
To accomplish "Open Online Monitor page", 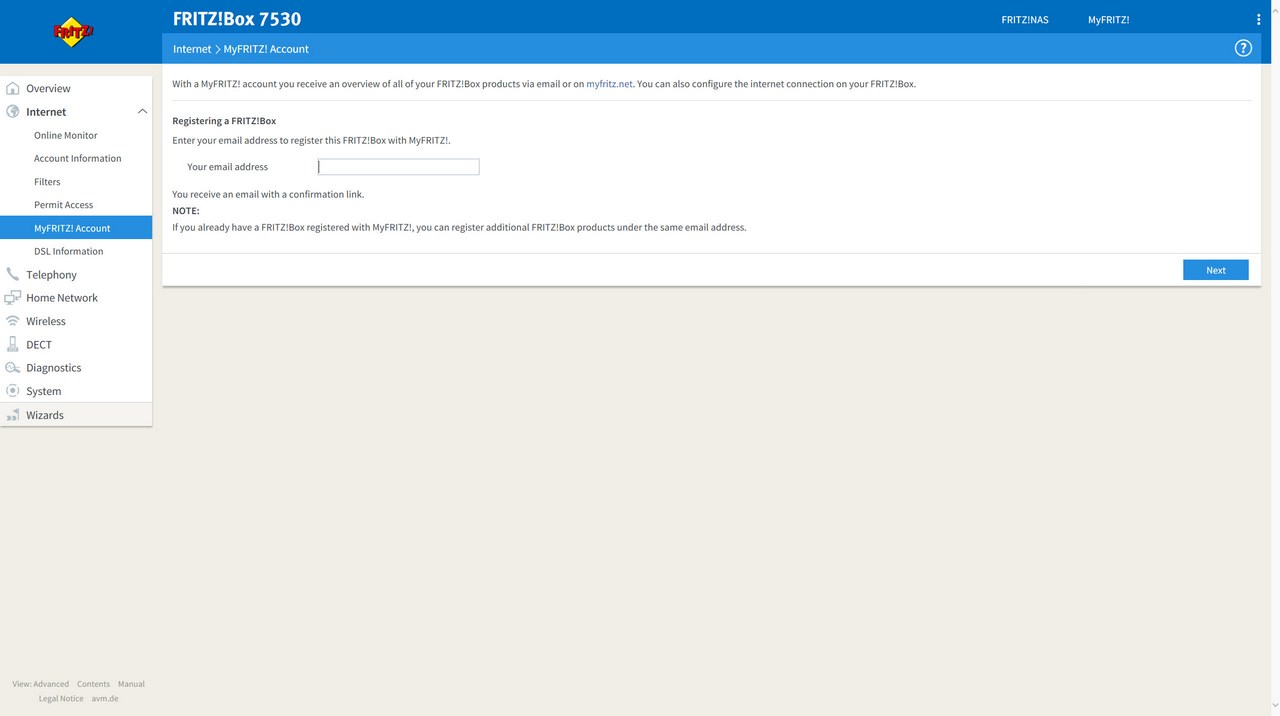I will tap(66, 135).
